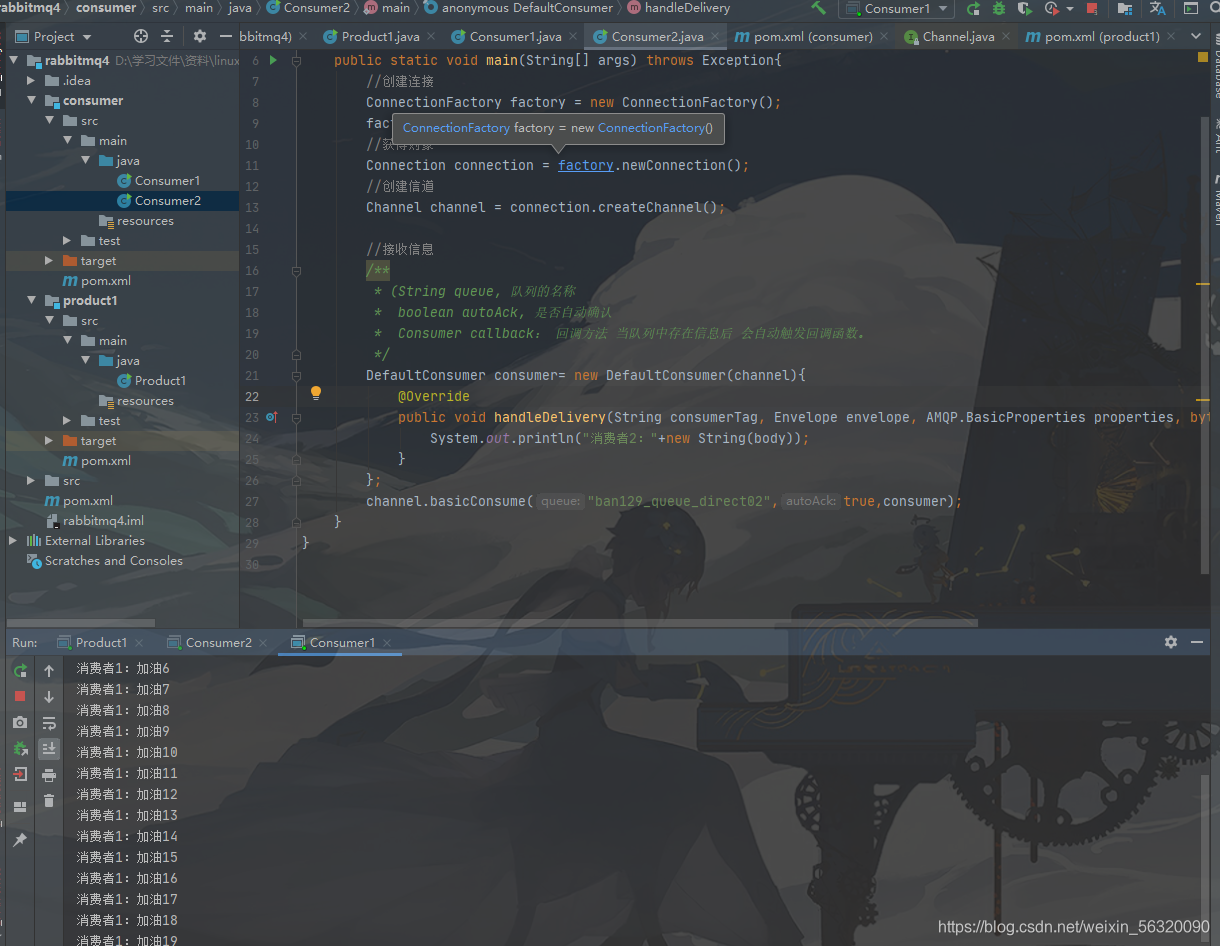Toggle code fold marker at line 16 comment
Viewport: 1220px width, 946px height.
(297, 270)
